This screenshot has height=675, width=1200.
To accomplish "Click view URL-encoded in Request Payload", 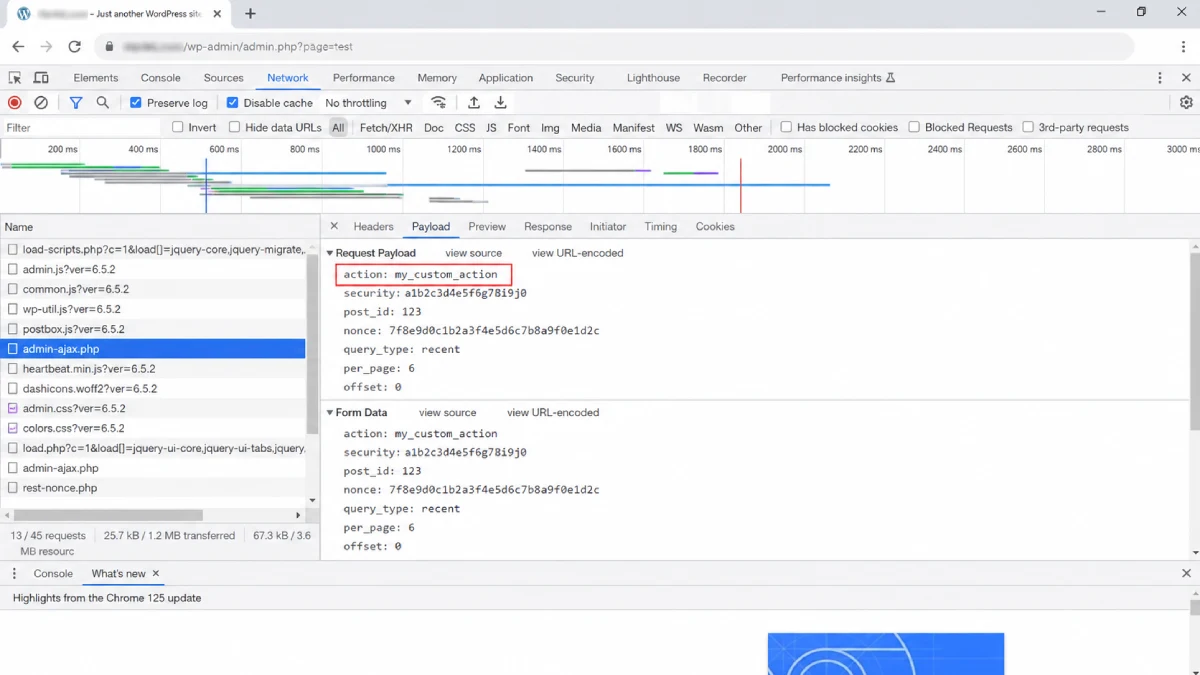I will pyautogui.click(x=578, y=253).
